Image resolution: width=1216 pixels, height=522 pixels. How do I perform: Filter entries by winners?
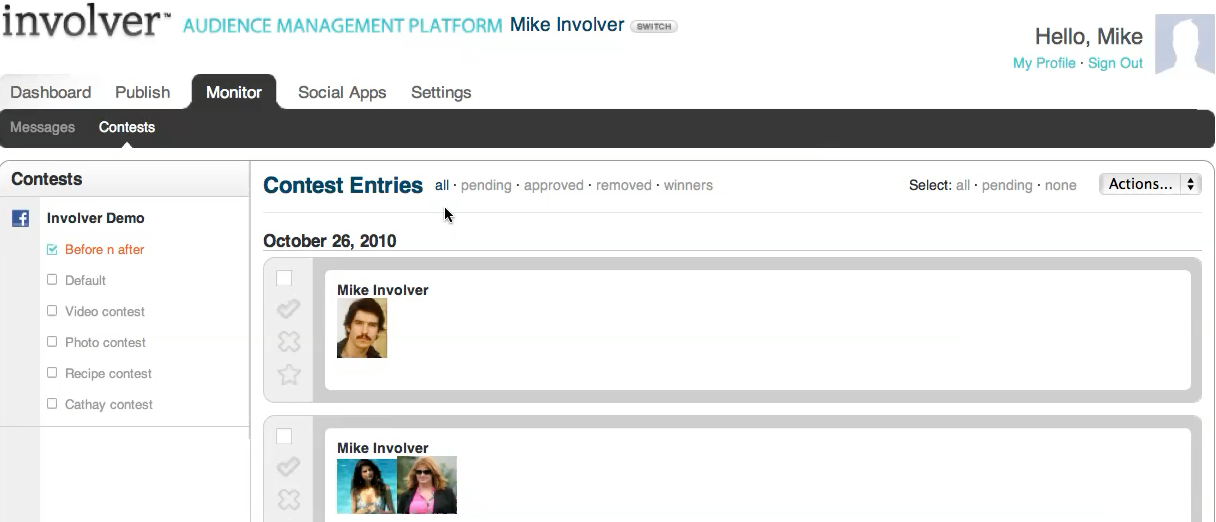click(x=688, y=185)
